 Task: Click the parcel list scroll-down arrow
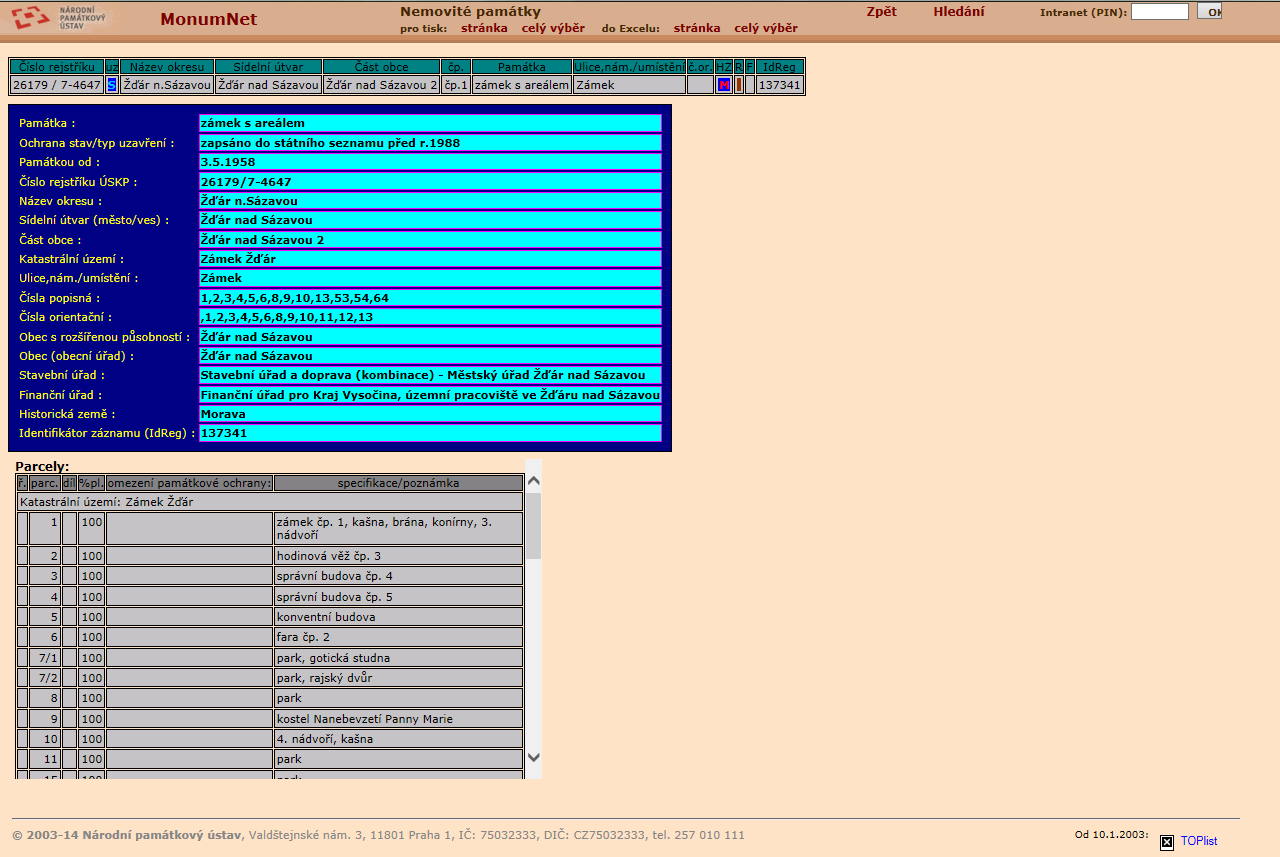point(533,758)
